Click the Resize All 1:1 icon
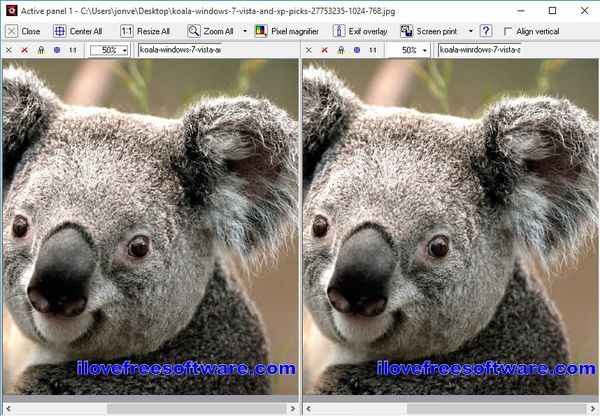This screenshot has width=600, height=416. [127, 31]
